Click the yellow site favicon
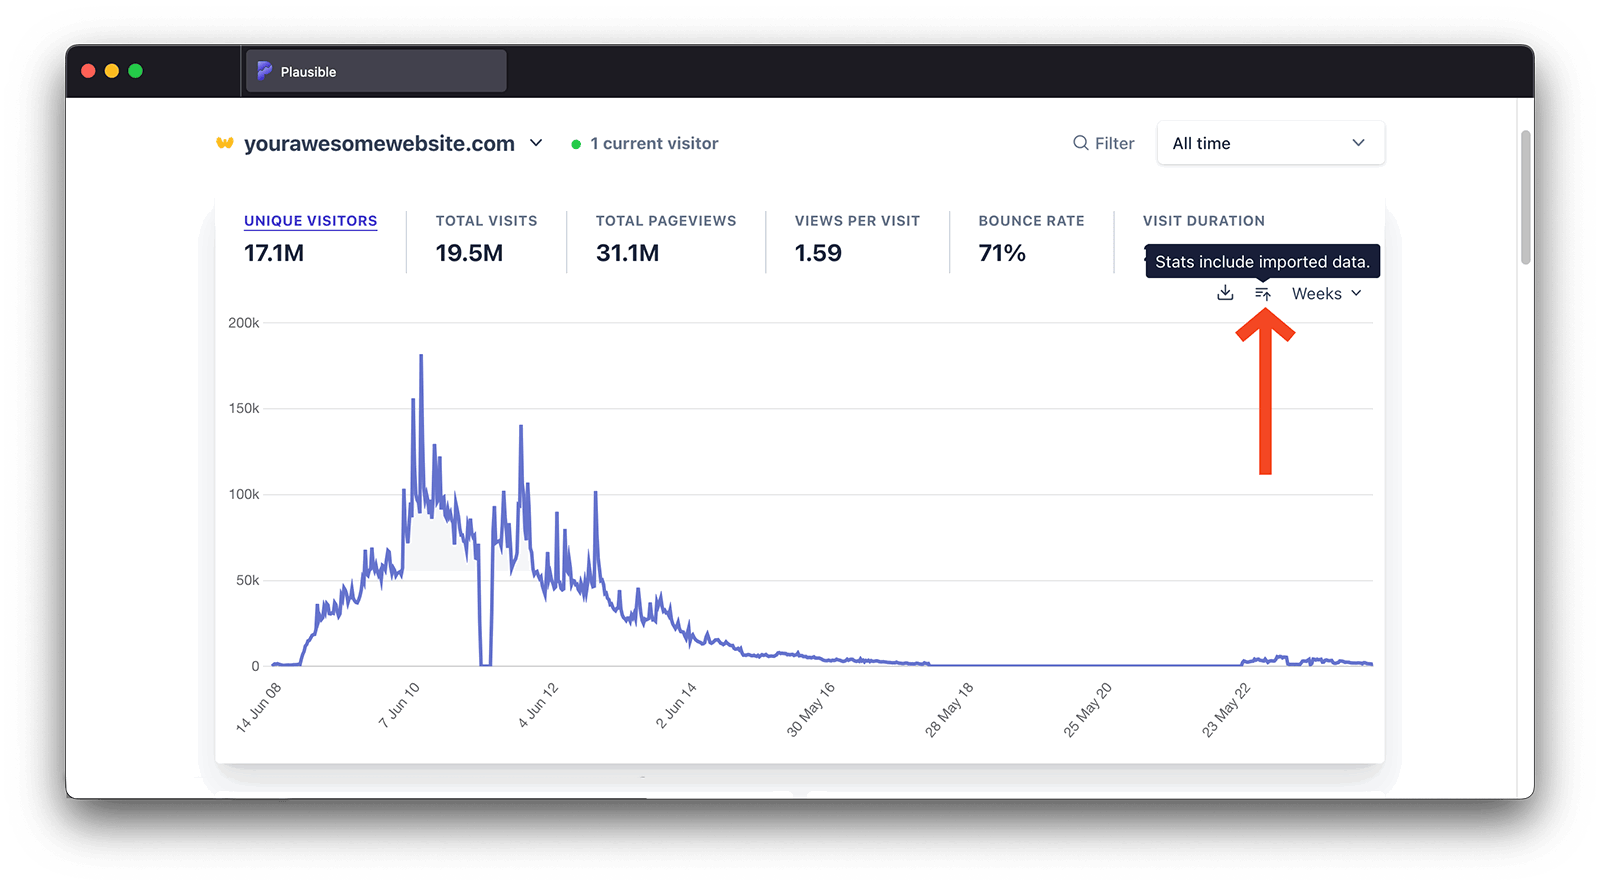The height and width of the screenshot is (886, 1600). click(x=225, y=143)
